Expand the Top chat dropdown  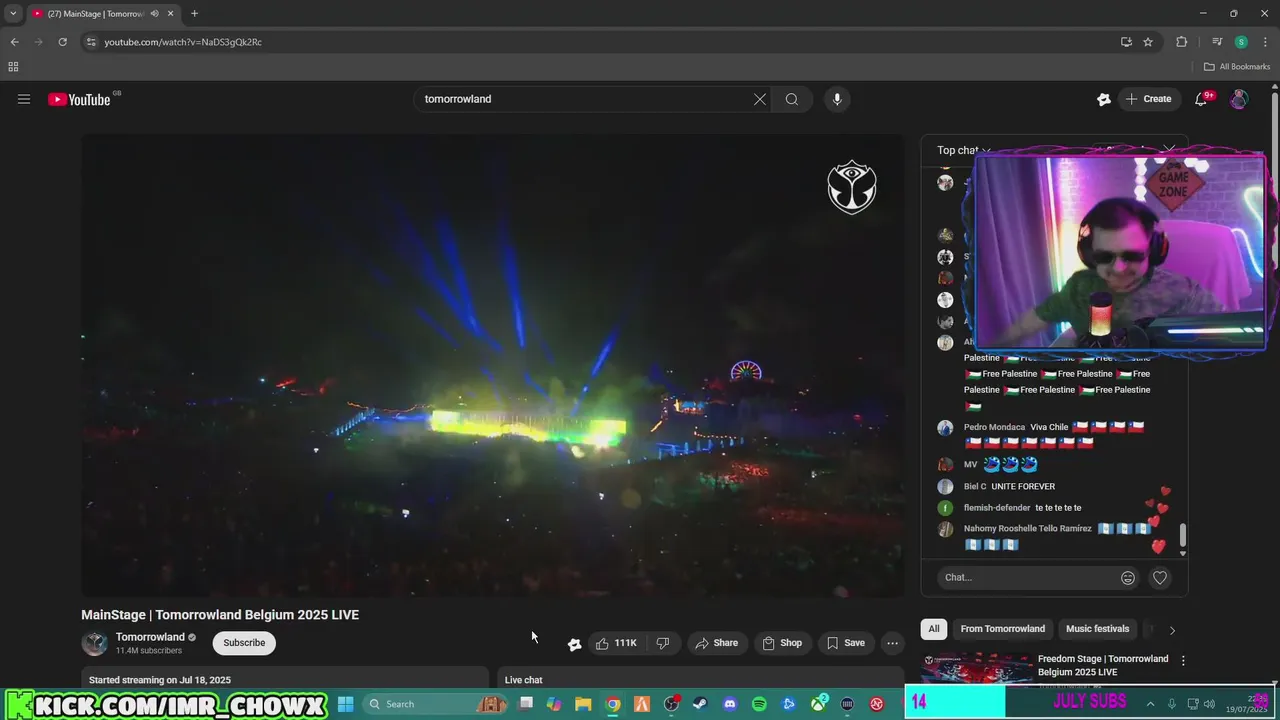click(x=964, y=150)
